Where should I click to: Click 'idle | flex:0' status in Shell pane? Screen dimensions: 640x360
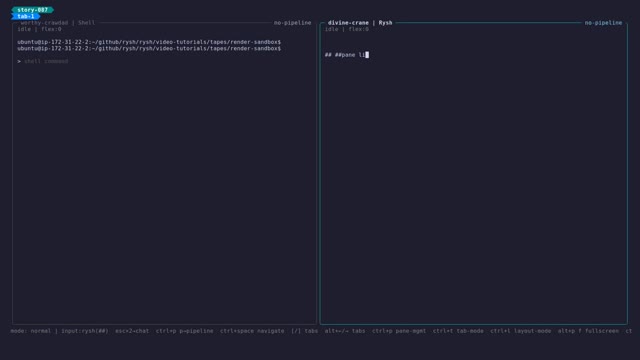(x=39, y=29)
